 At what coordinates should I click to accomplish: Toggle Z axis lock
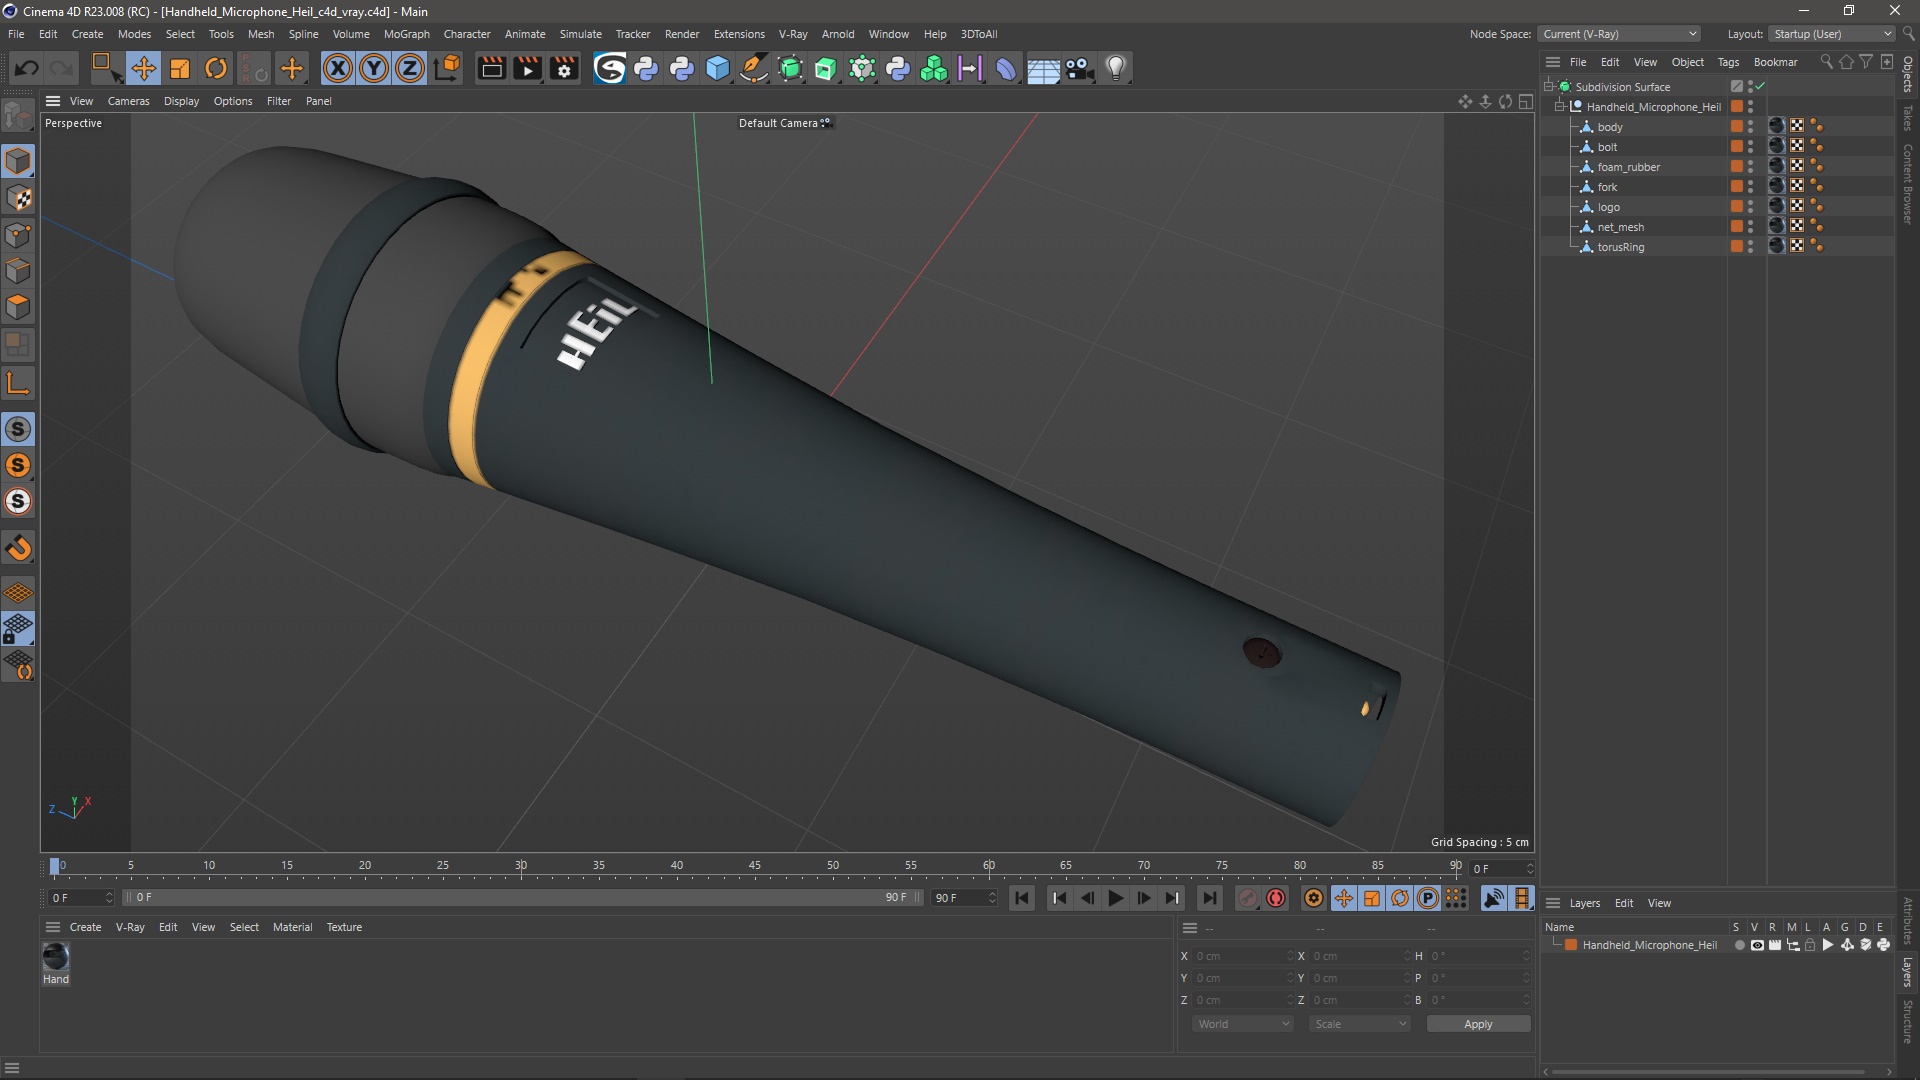[410, 68]
